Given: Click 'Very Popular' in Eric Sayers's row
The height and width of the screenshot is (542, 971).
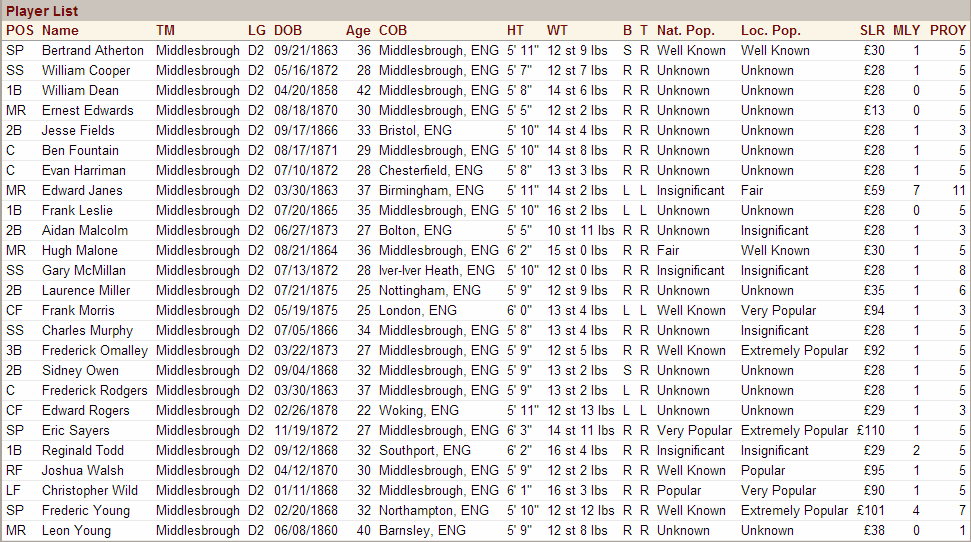Looking at the screenshot, I should click(694, 430).
